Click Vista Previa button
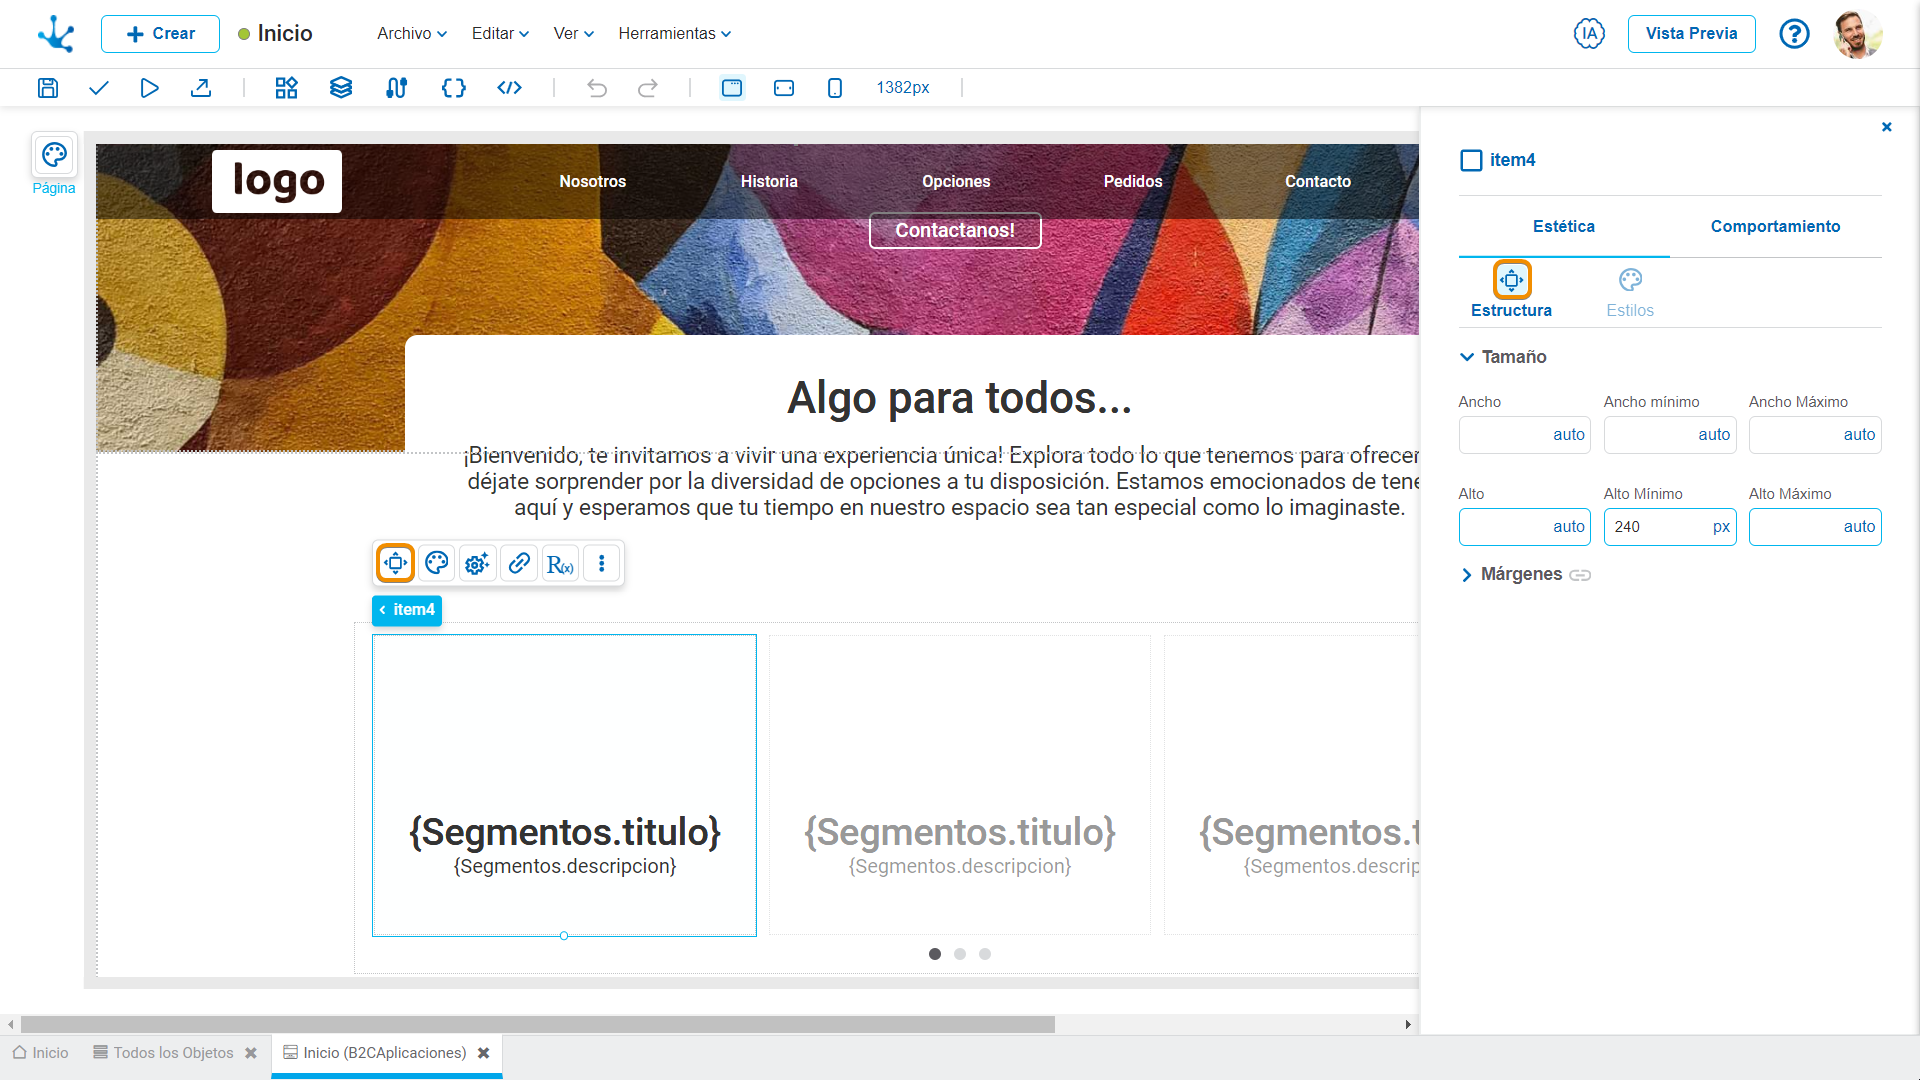This screenshot has height=1080, width=1920. [x=1692, y=33]
